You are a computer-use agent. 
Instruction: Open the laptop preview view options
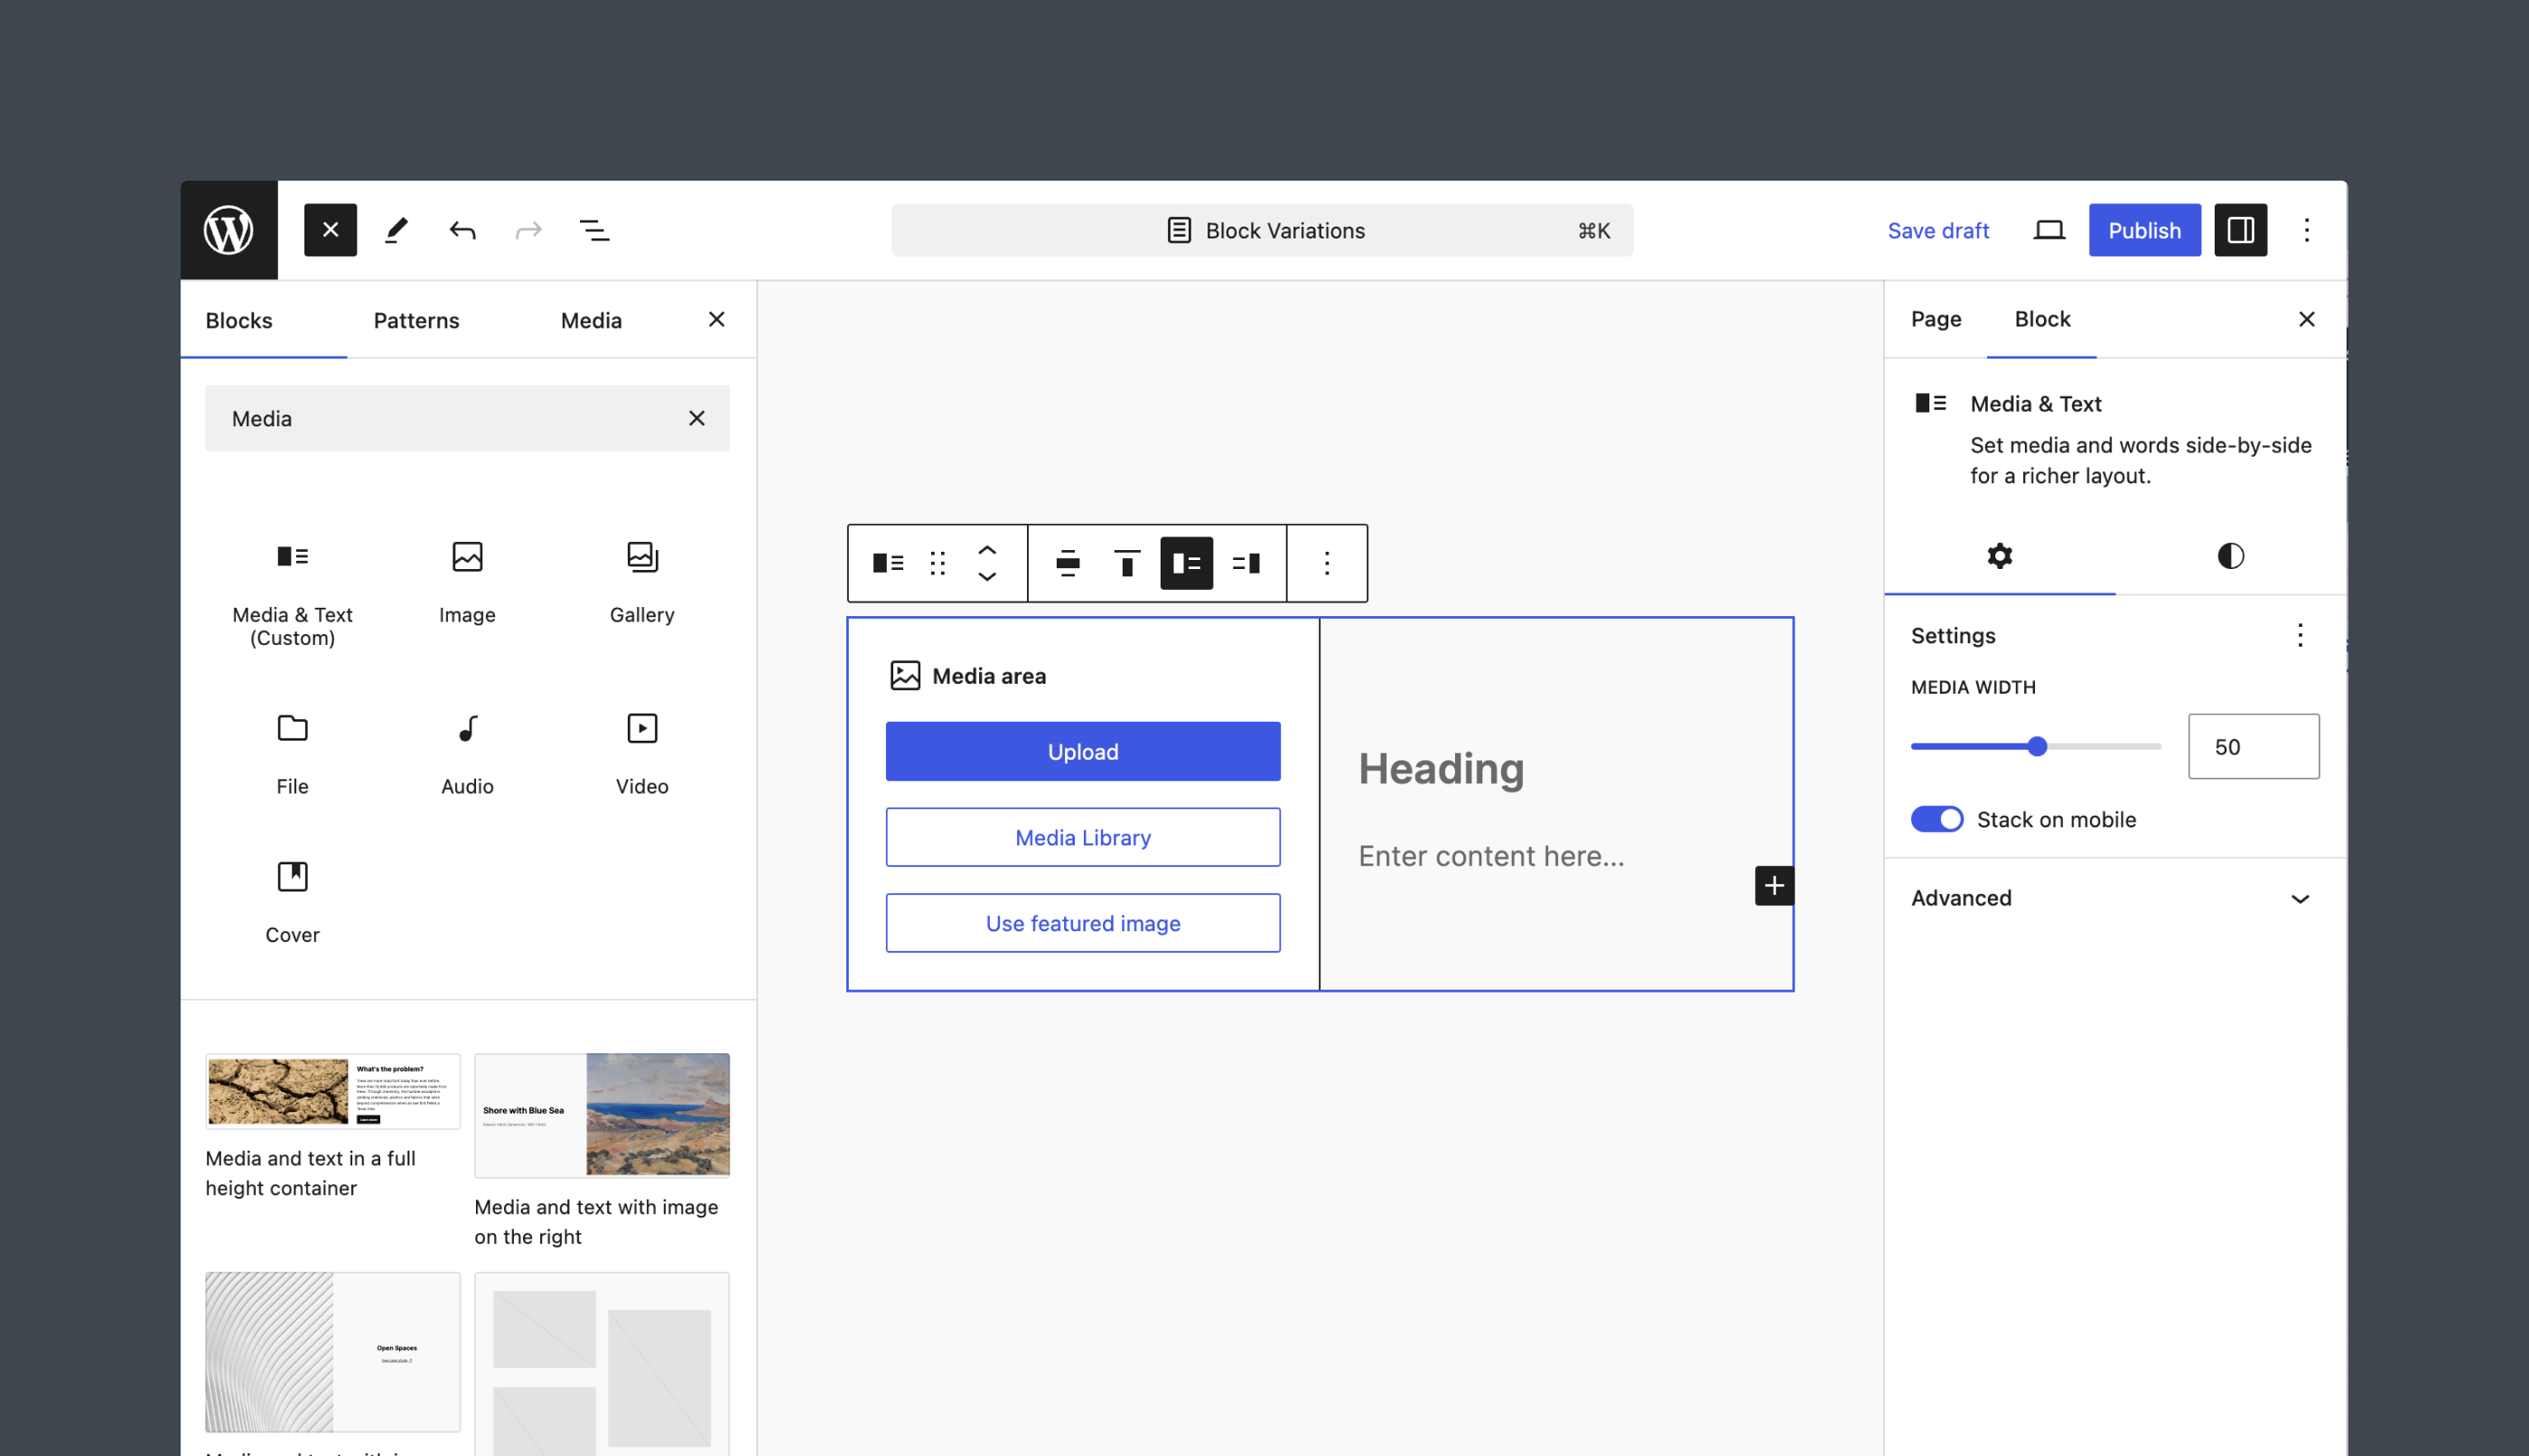pyautogui.click(x=2049, y=230)
